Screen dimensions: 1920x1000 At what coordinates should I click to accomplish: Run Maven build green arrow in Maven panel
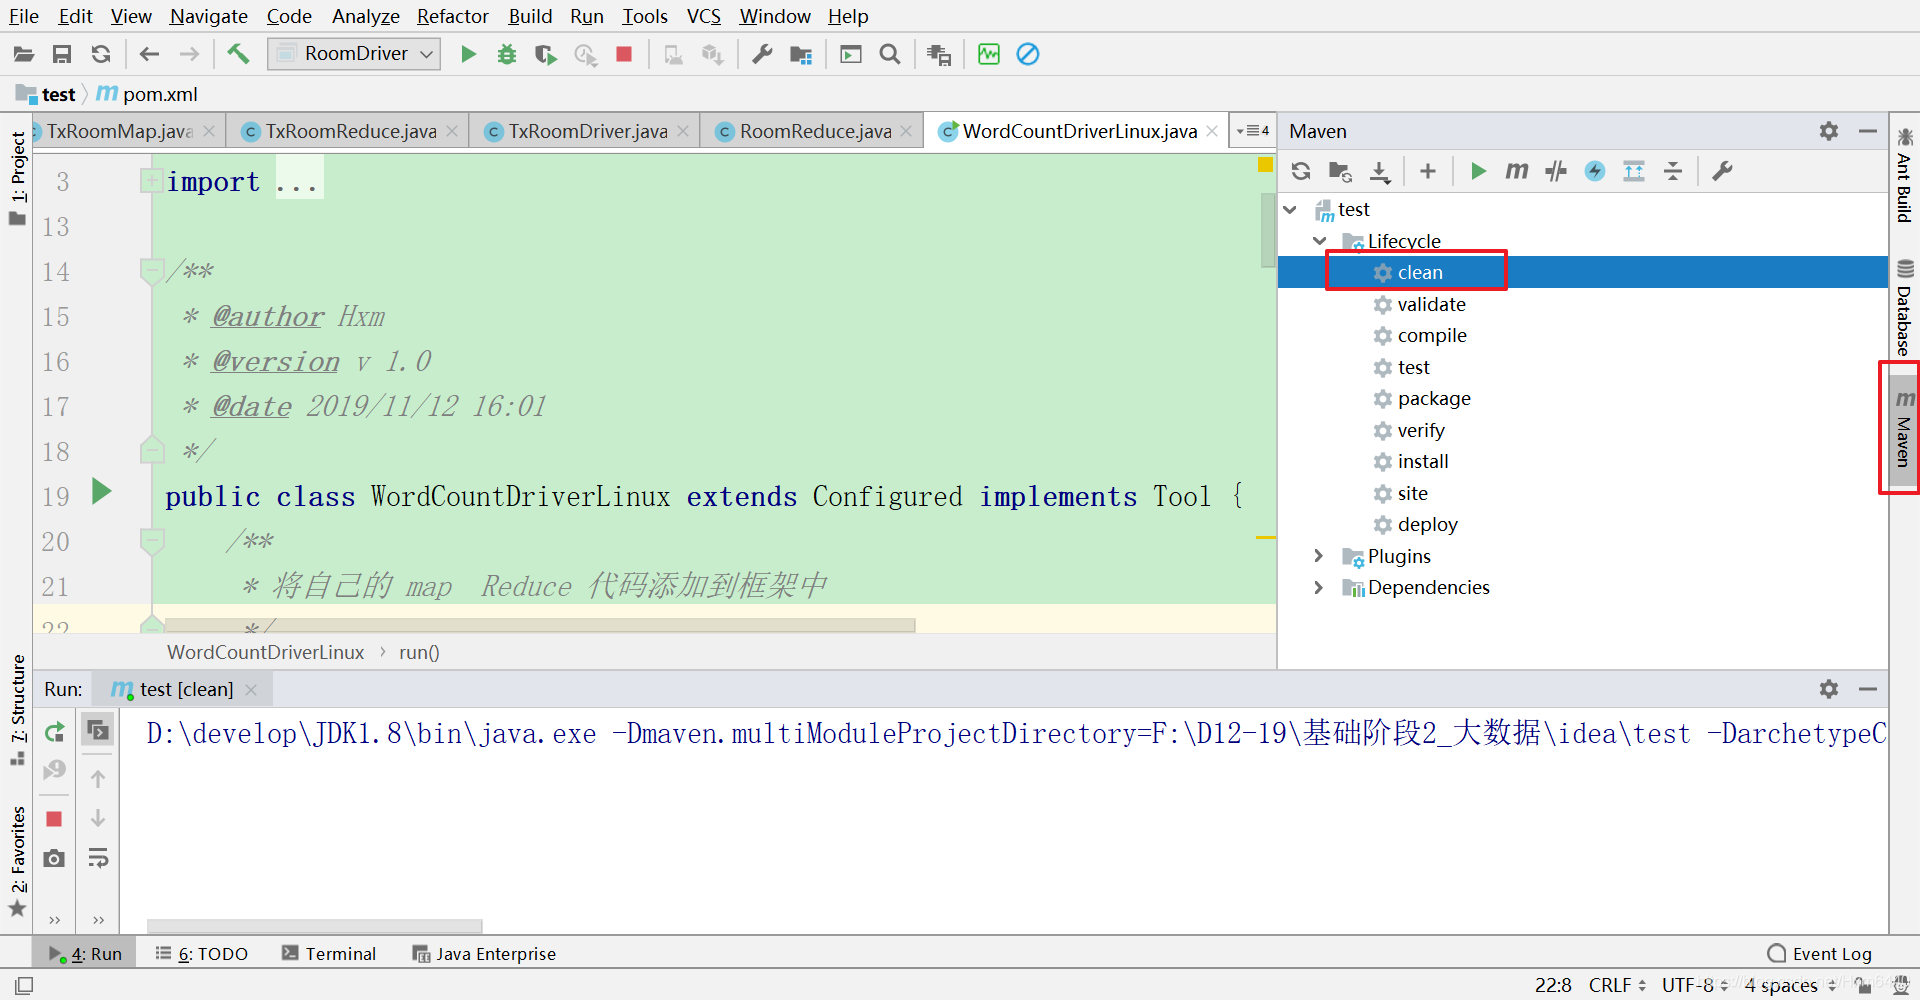click(1478, 171)
